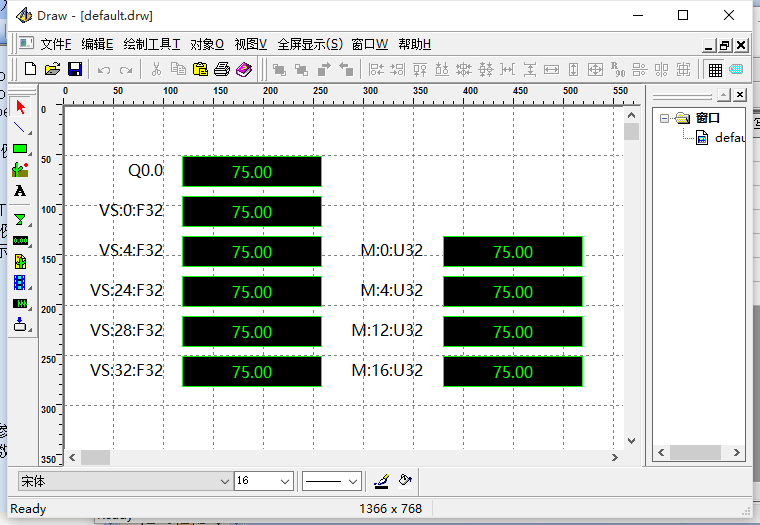Restore the inner document window
This screenshot has height=525, width=760.
tap(725, 45)
